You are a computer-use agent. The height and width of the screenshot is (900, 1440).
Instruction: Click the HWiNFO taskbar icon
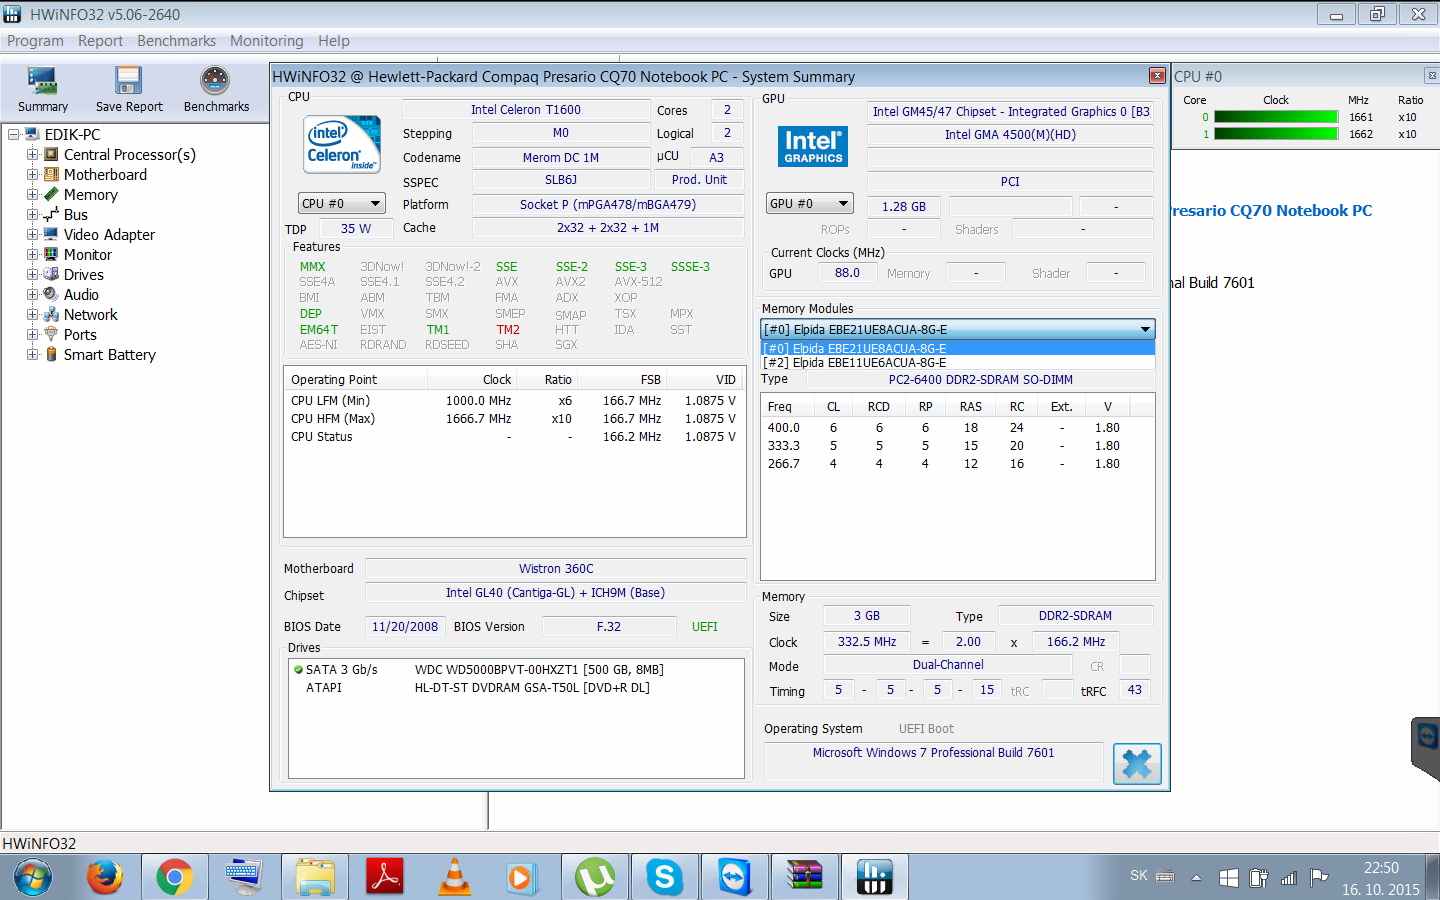874,878
